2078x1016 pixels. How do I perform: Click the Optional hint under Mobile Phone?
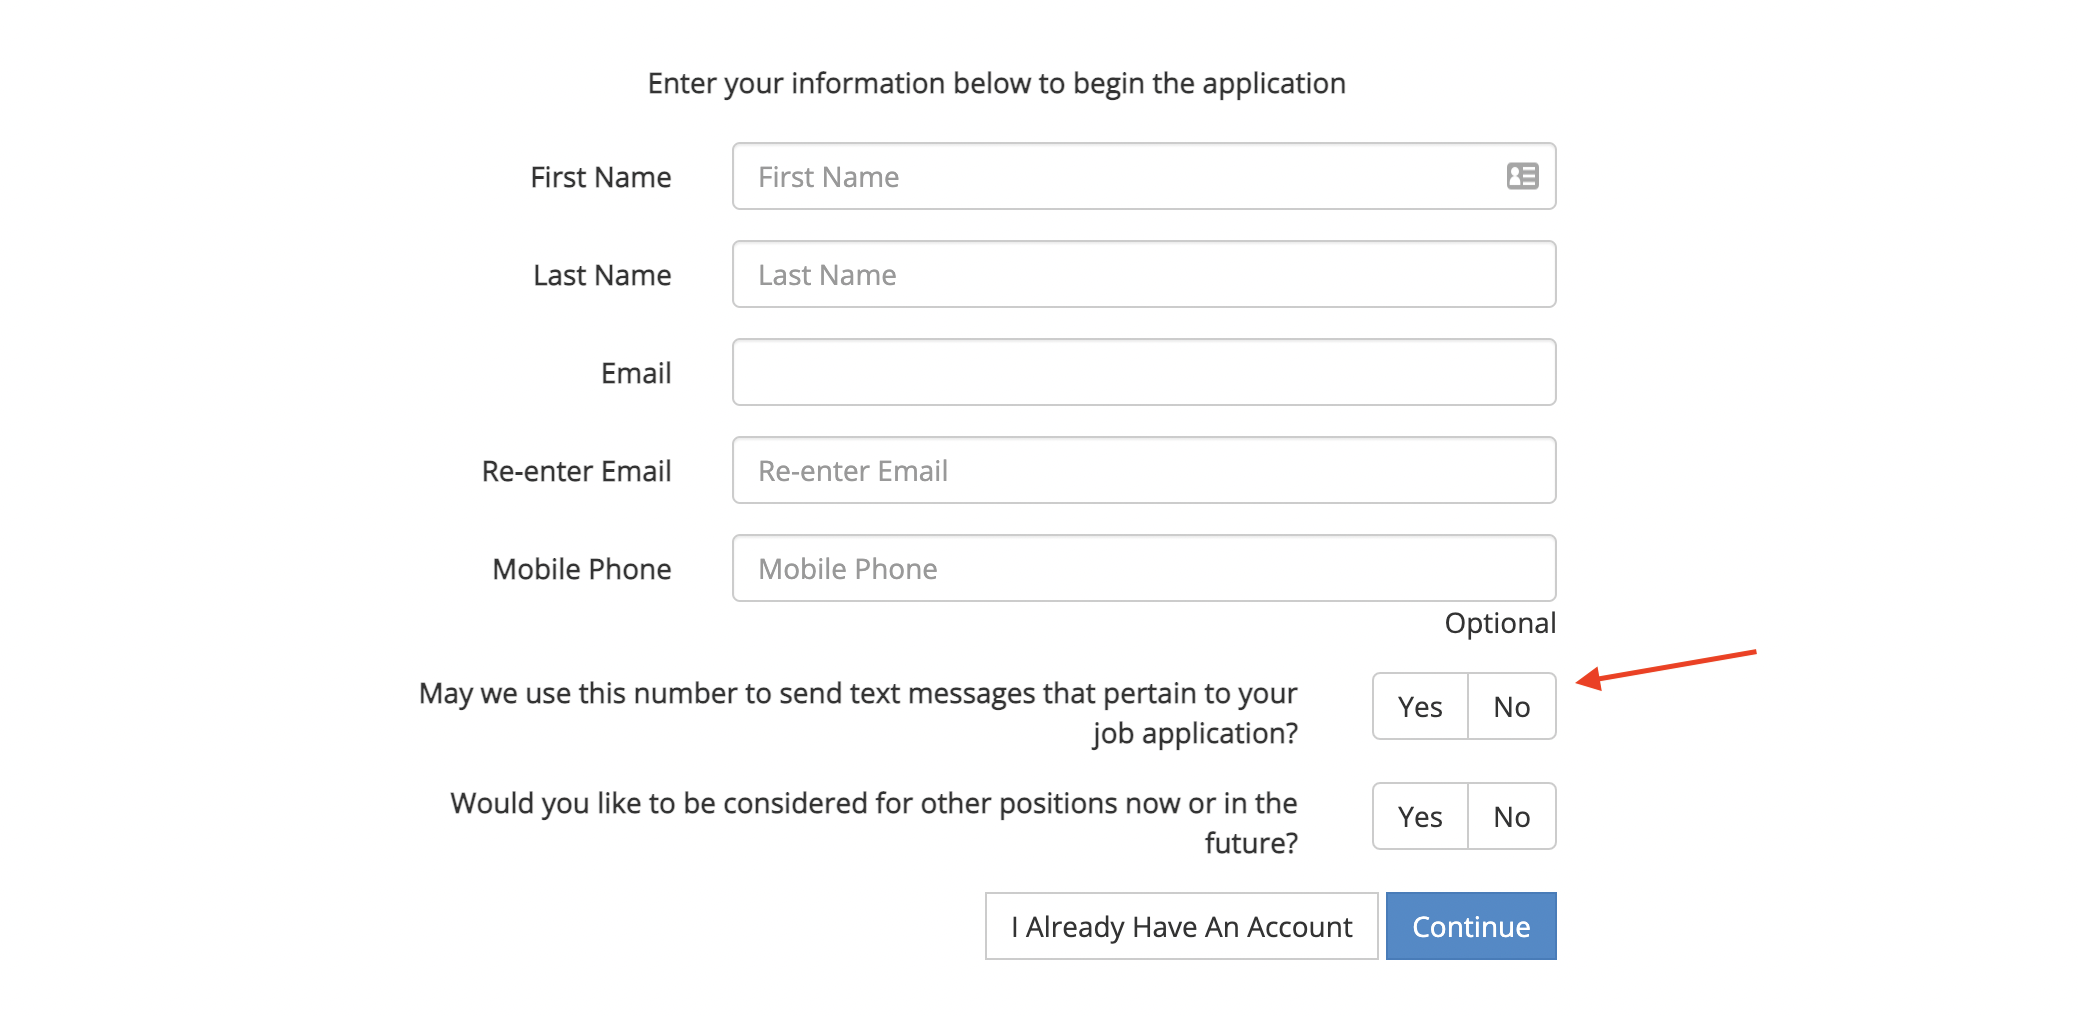(1499, 624)
